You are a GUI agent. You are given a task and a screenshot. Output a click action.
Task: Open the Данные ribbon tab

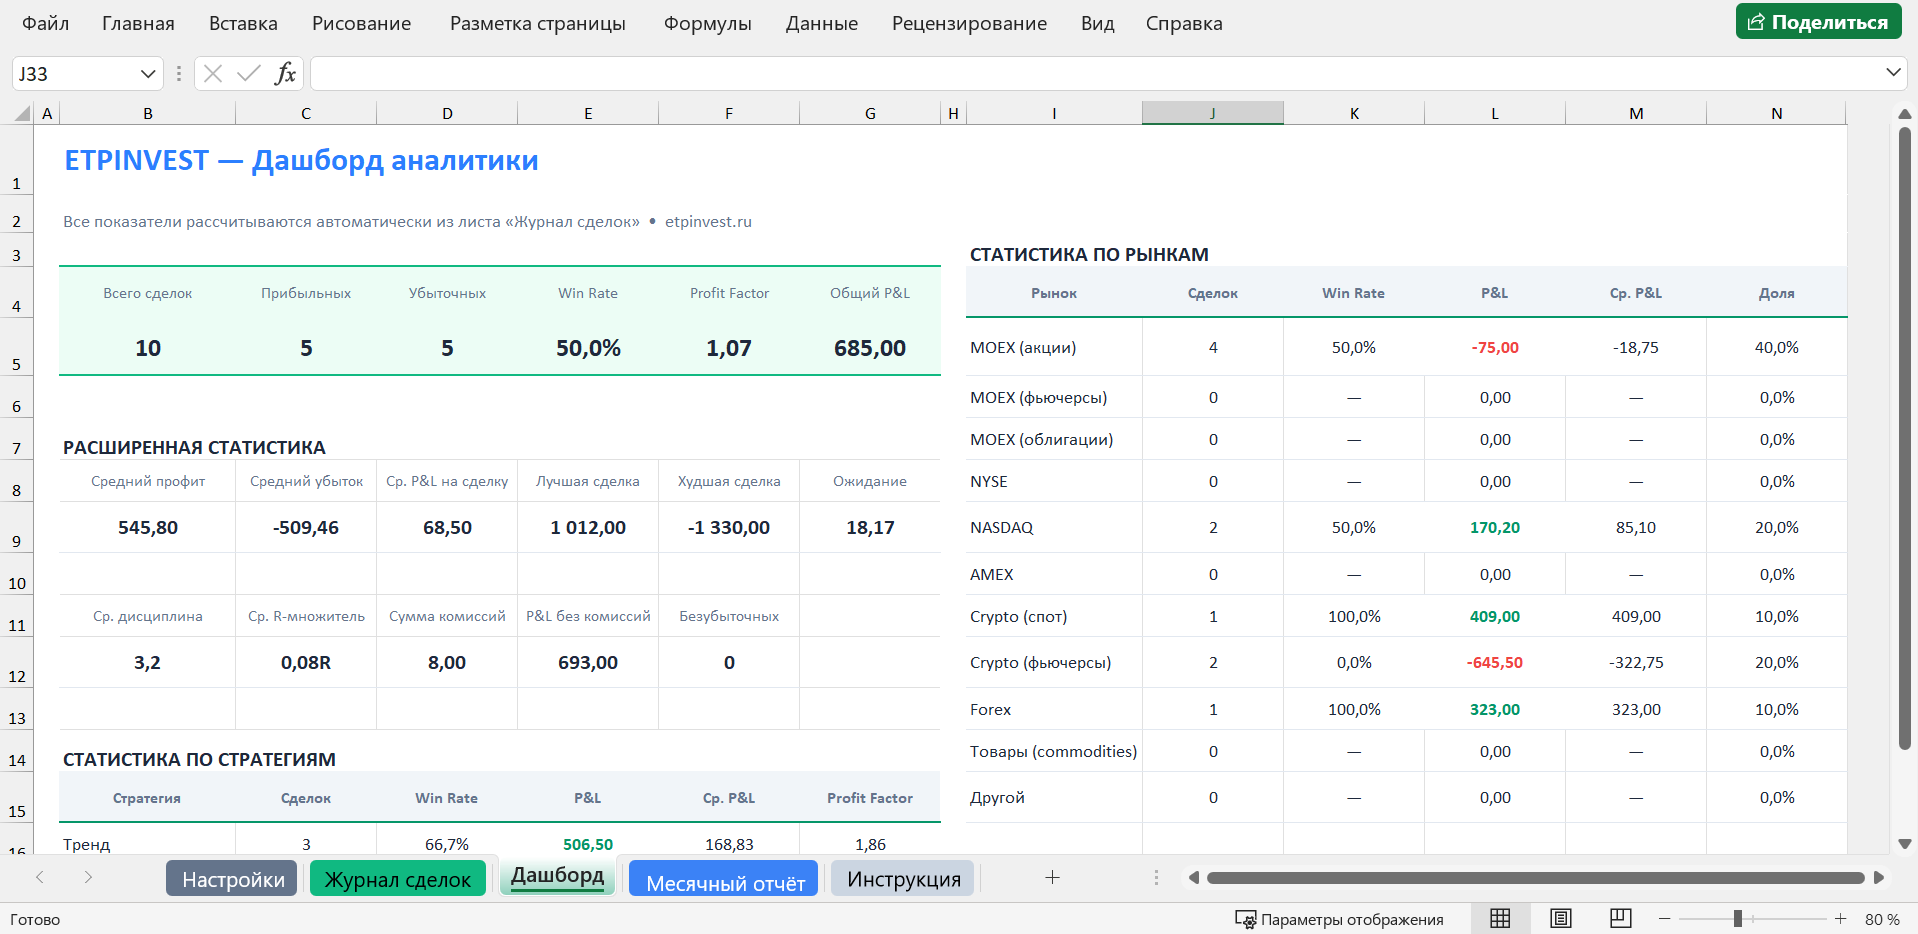pyautogui.click(x=822, y=23)
